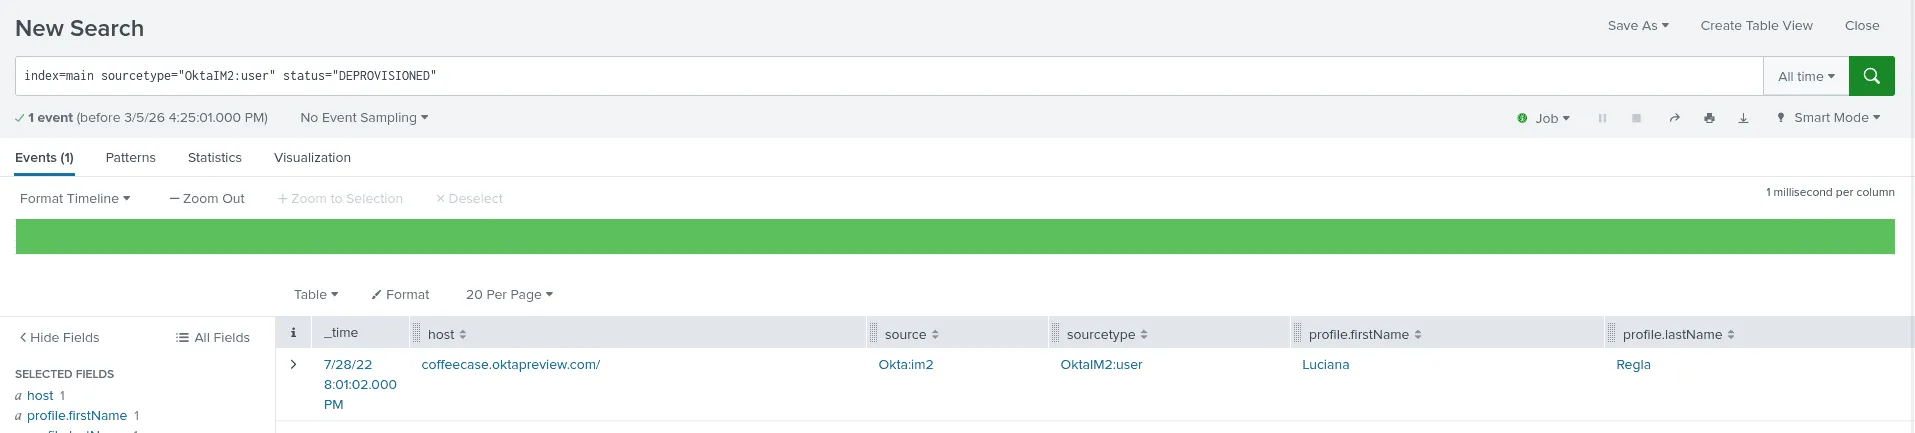Click Hide Fields
This screenshot has height=433, width=1915.
pyautogui.click(x=59, y=338)
